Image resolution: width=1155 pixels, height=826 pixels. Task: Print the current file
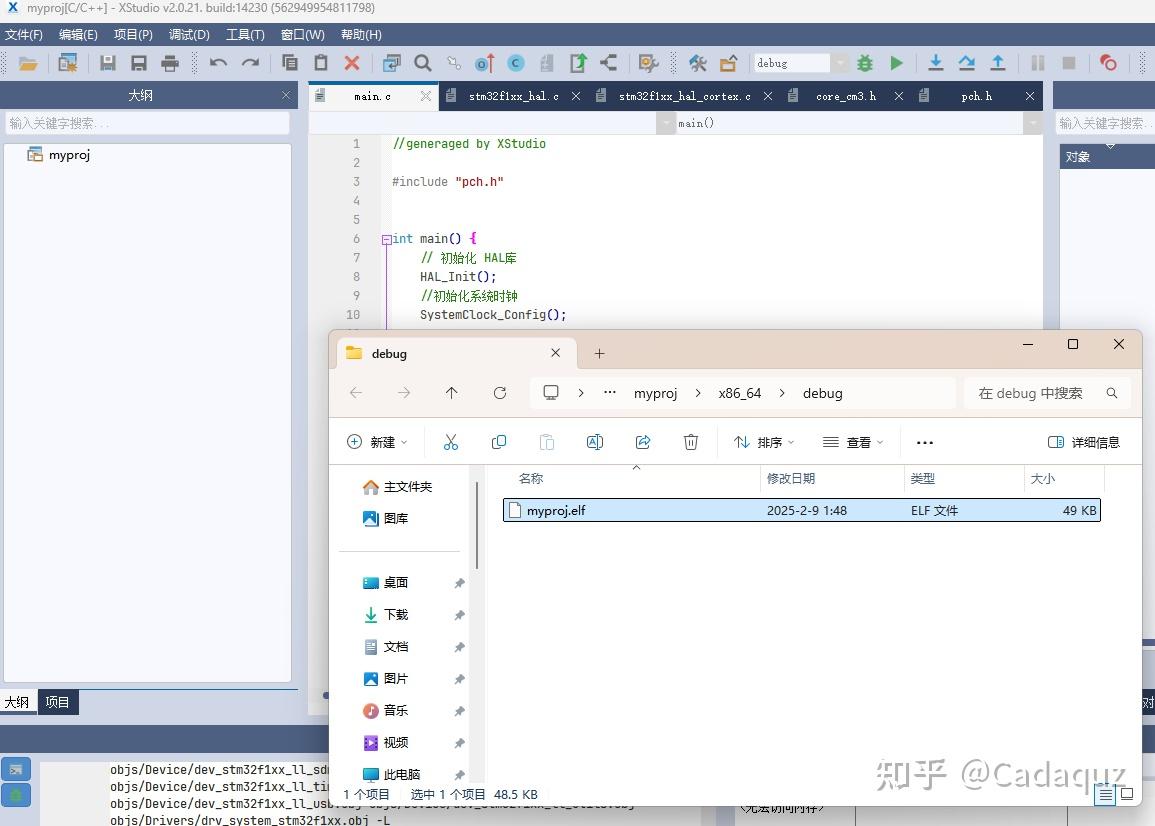[x=170, y=63]
